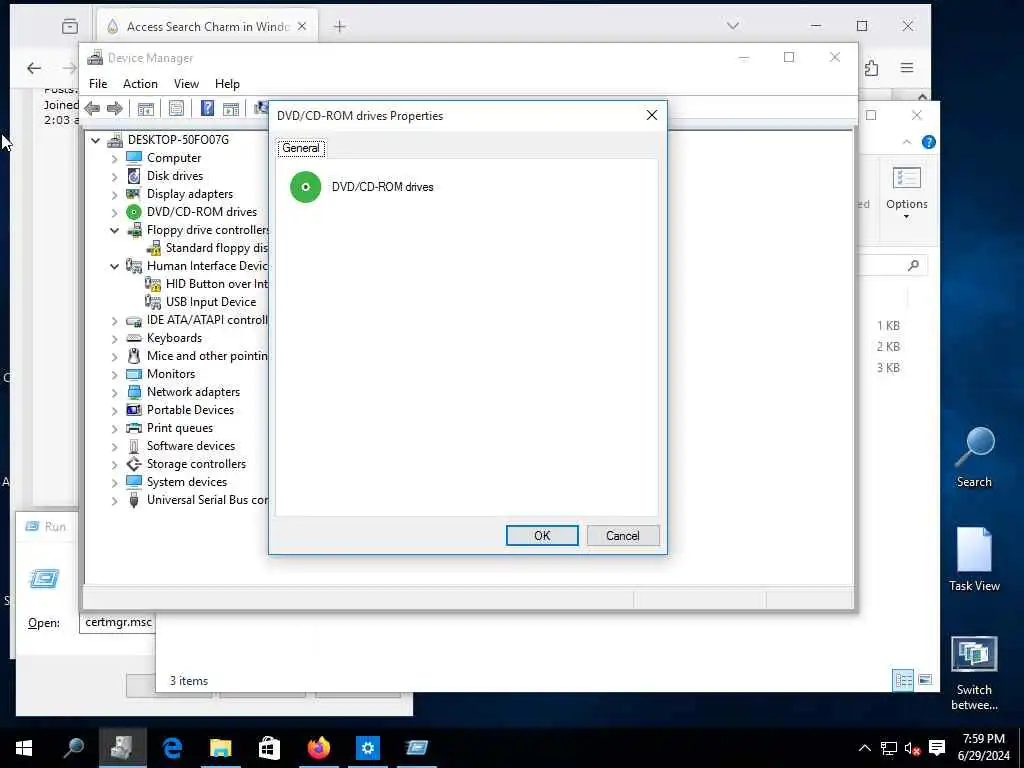Click the Forward arrow in Device Manager toolbar
The image size is (1024, 768).
tap(115, 108)
